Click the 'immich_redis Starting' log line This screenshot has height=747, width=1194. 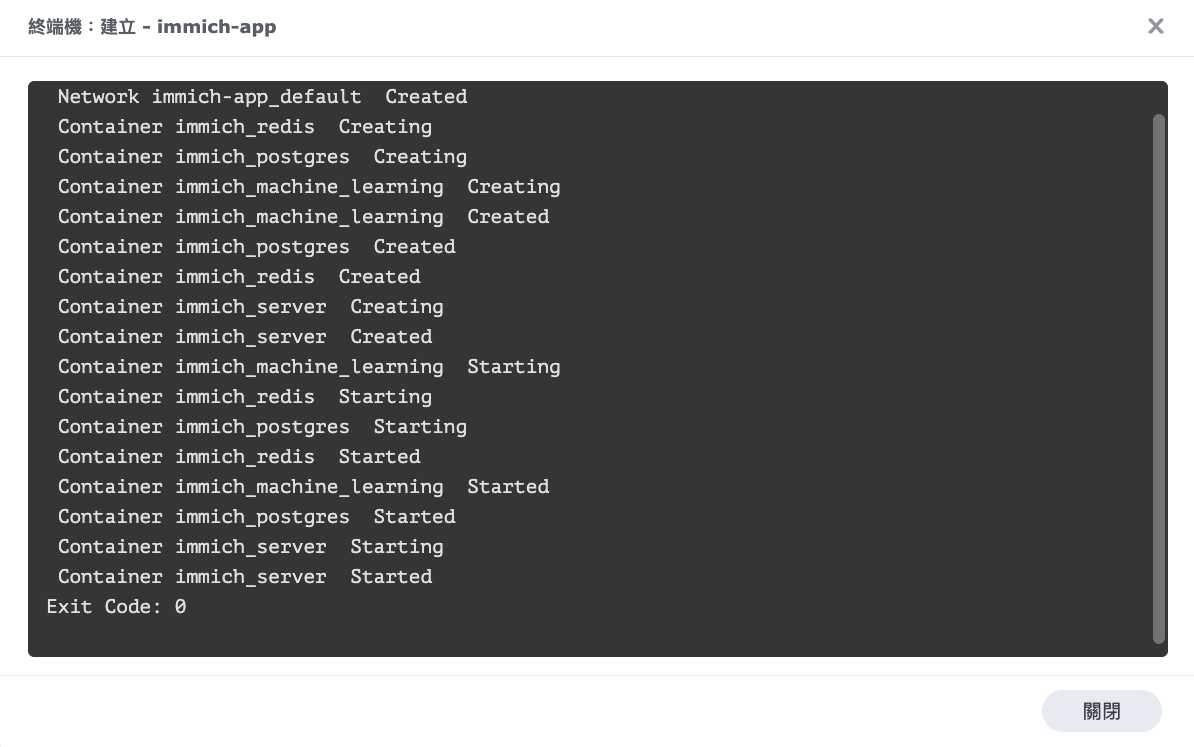pyautogui.click(x=244, y=397)
